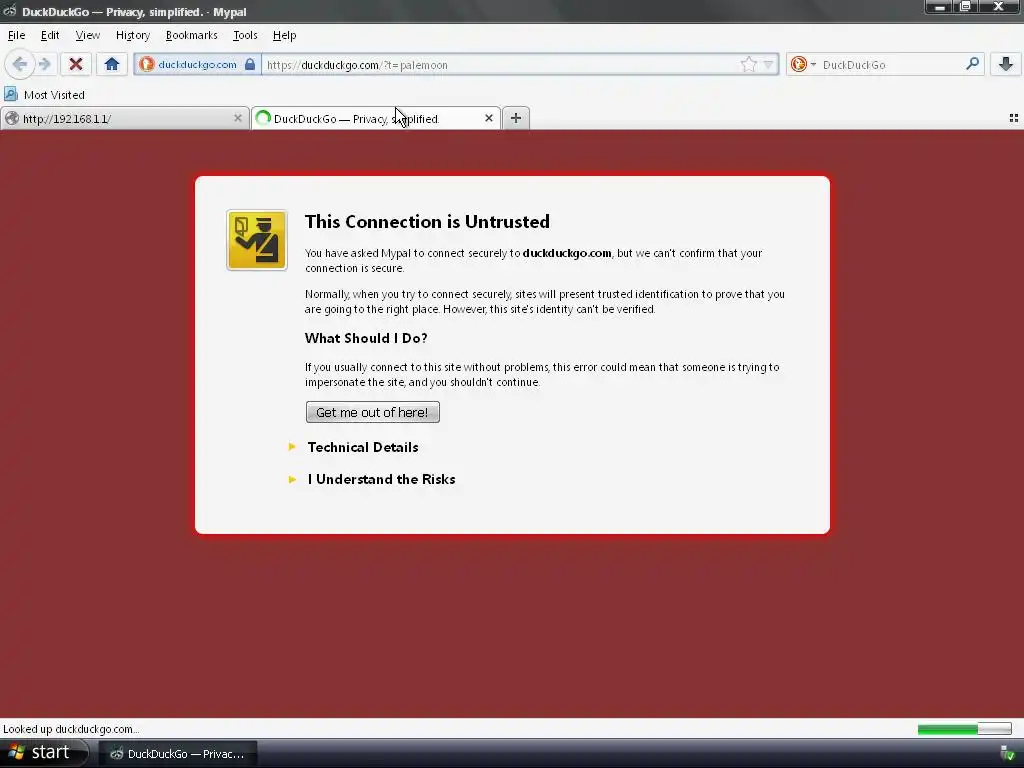The image size is (1024, 768).
Task: Open the File menu
Action: [x=16, y=35]
